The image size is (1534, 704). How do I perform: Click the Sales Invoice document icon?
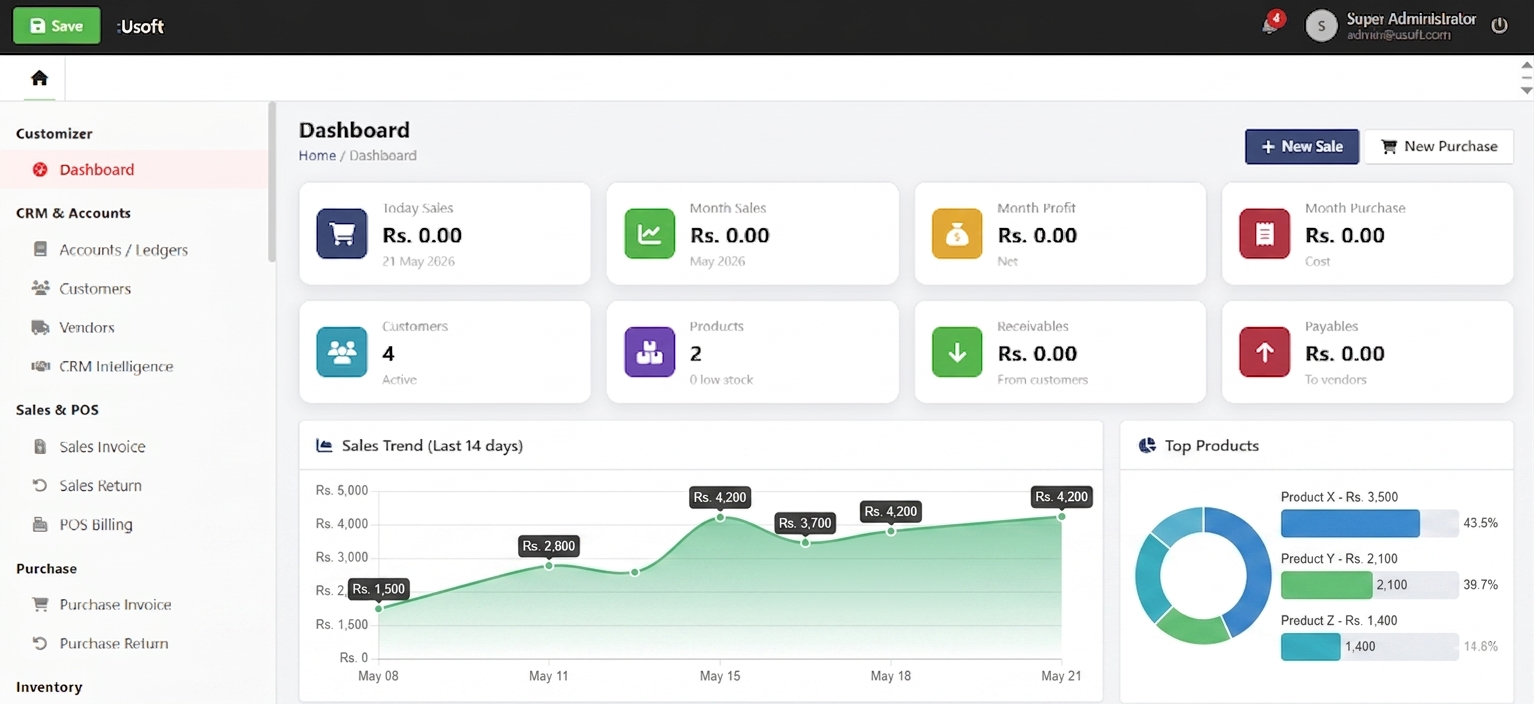40,446
